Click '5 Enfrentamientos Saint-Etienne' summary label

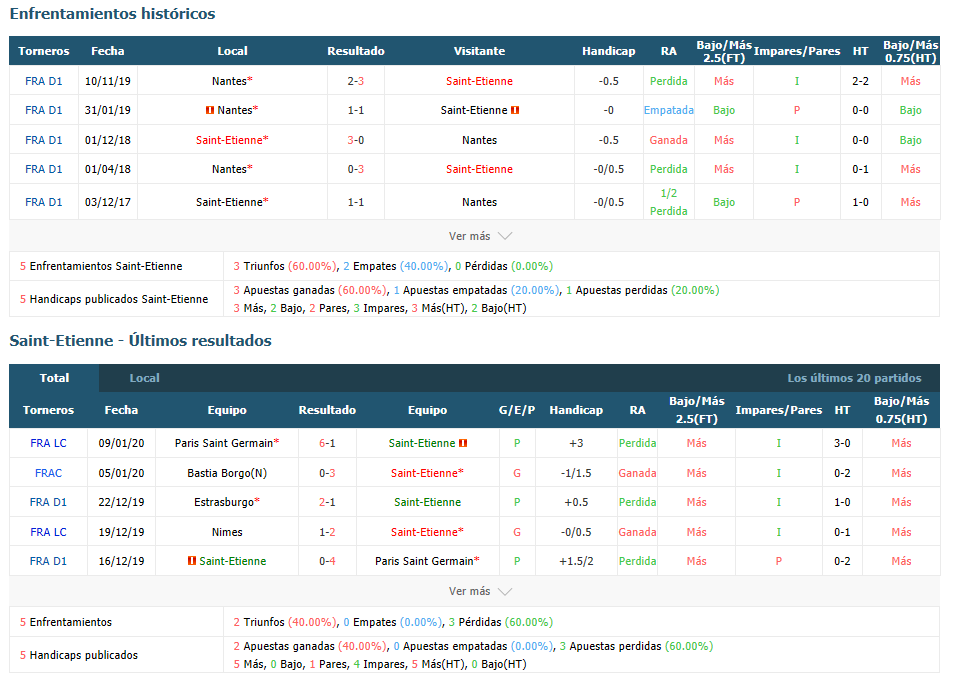101,266
